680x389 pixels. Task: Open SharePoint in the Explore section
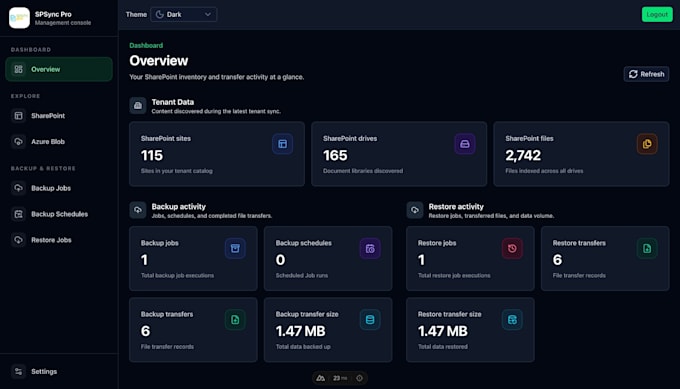[x=59, y=116]
